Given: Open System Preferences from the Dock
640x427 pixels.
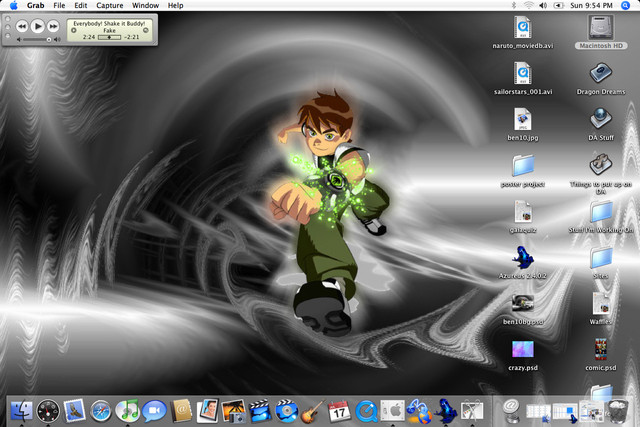Looking at the screenshot, I should pos(393,411).
